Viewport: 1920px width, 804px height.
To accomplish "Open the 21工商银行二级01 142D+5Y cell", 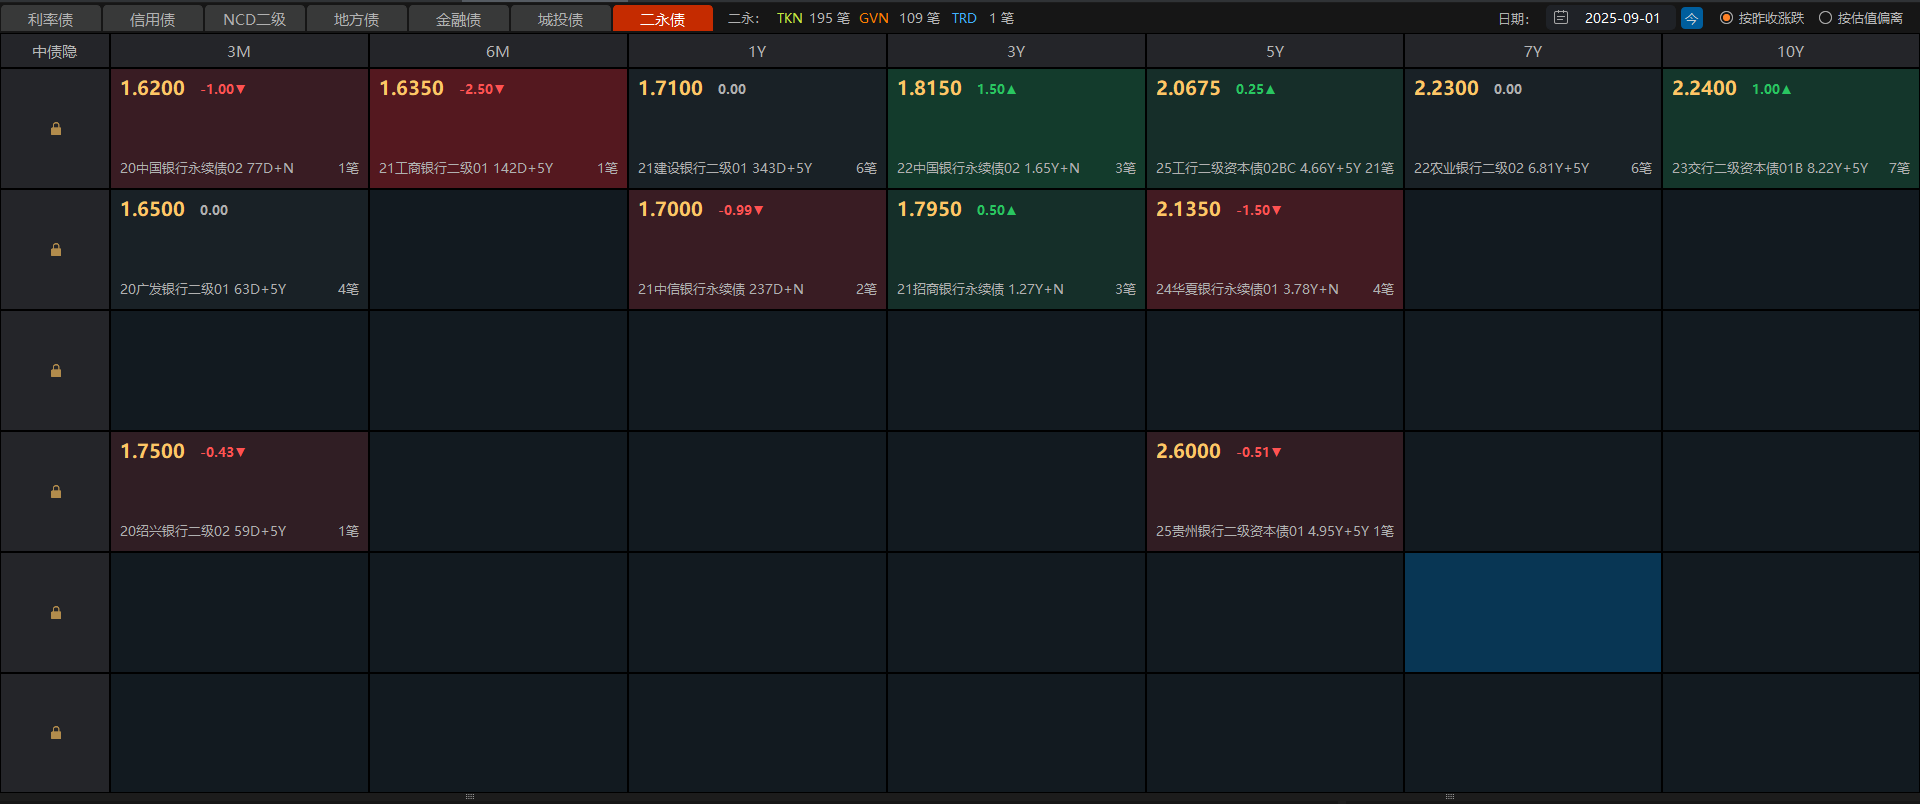I will click(498, 128).
